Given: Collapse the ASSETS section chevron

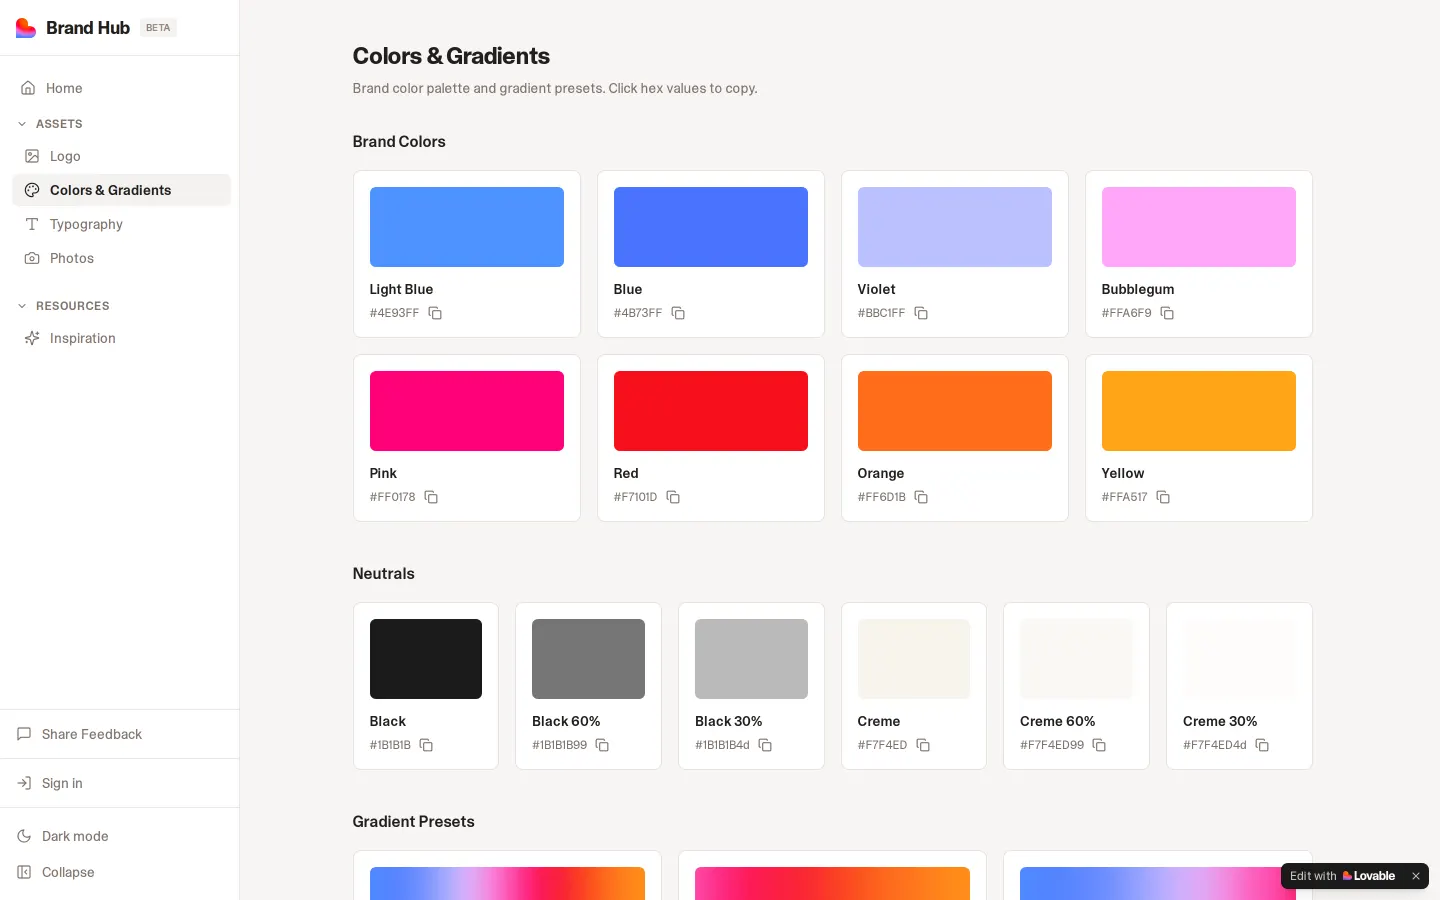Looking at the screenshot, I should 22,124.
